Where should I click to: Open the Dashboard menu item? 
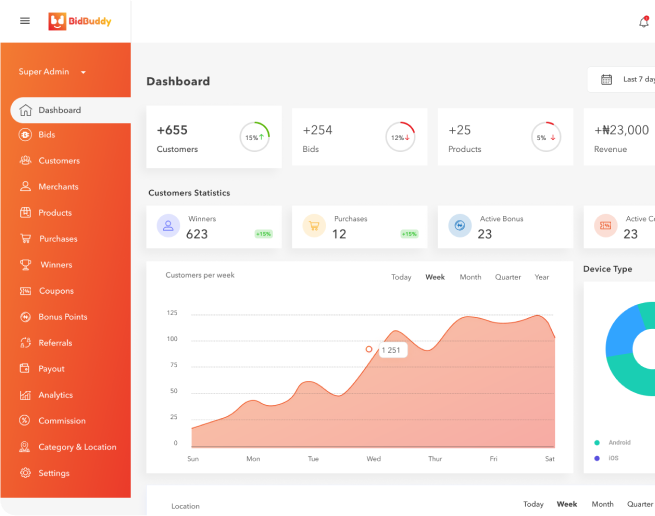click(71, 110)
